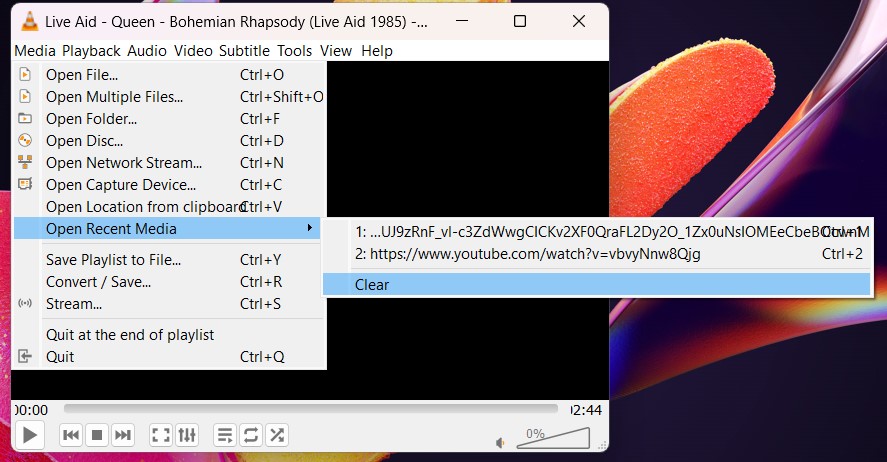
Task: Open recent YouTube watch URL item 2
Action: (597, 254)
